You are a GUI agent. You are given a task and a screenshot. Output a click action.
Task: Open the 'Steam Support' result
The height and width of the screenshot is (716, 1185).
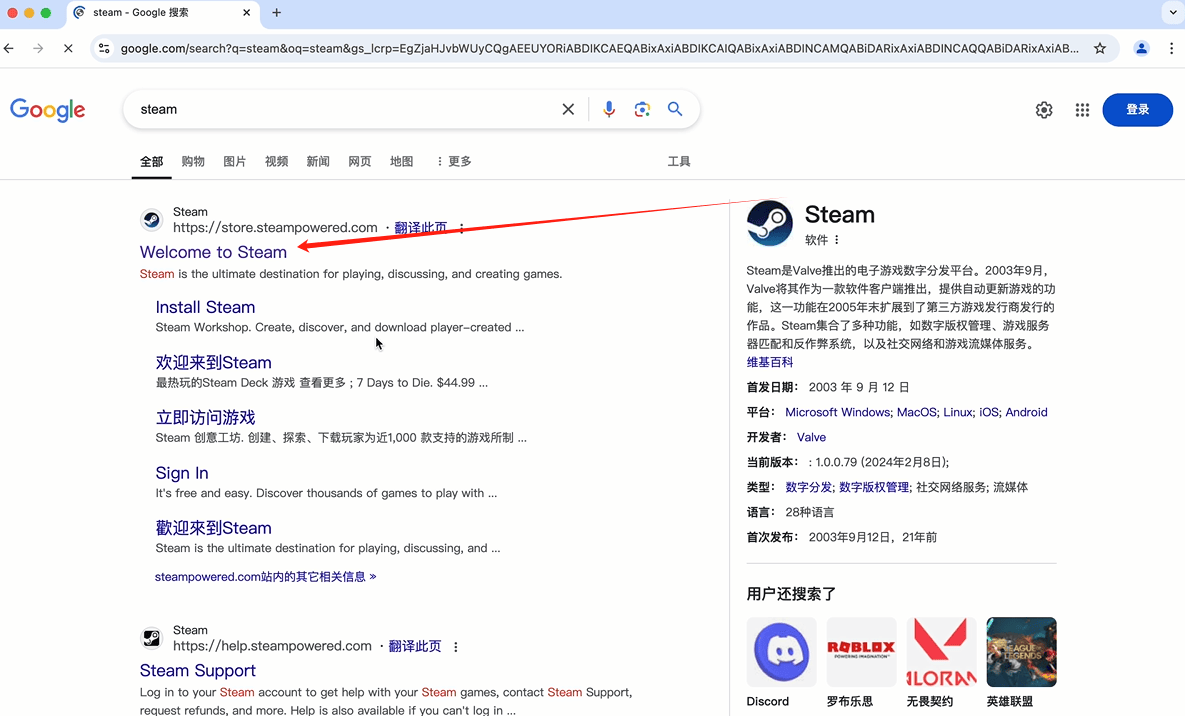click(197, 670)
